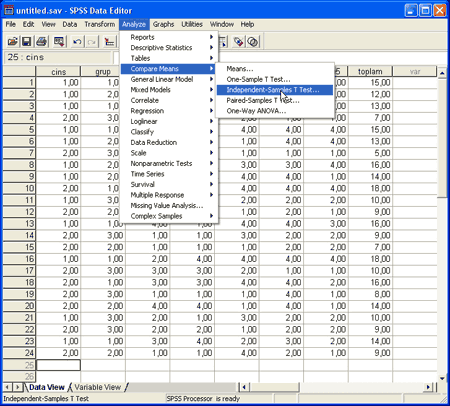Click vertical scrollbar down arrow

click(442, 378)
